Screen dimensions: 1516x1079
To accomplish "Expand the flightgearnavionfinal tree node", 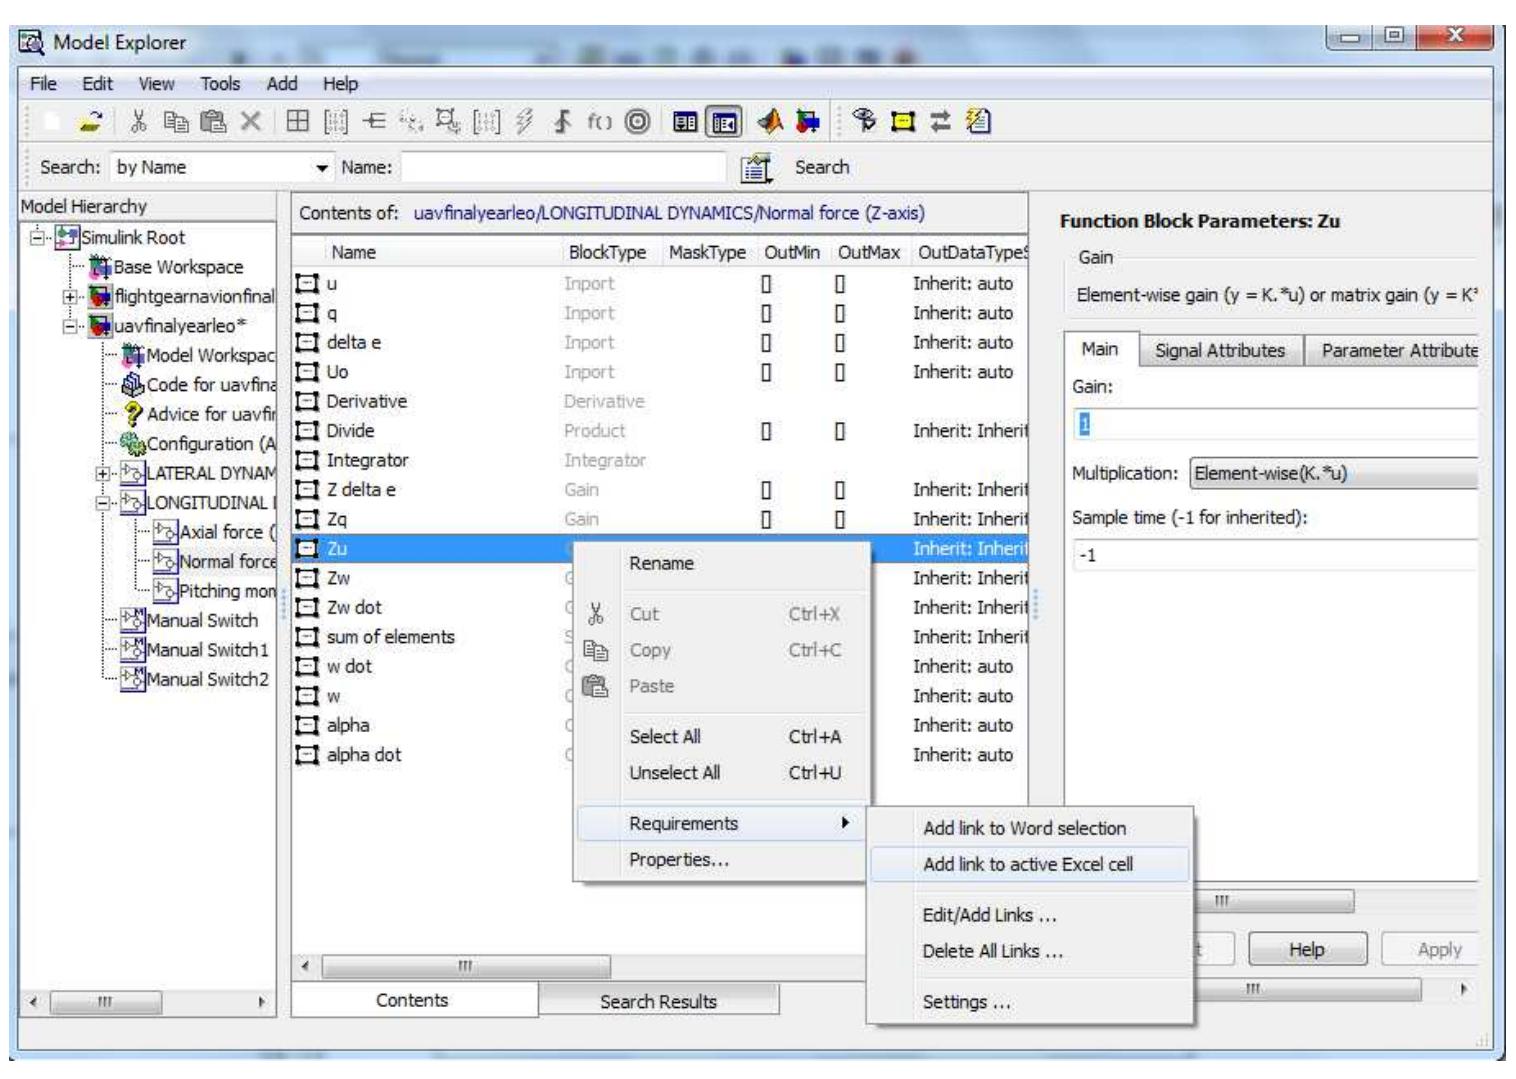I will pyautogui.click(x=71, y=297).
